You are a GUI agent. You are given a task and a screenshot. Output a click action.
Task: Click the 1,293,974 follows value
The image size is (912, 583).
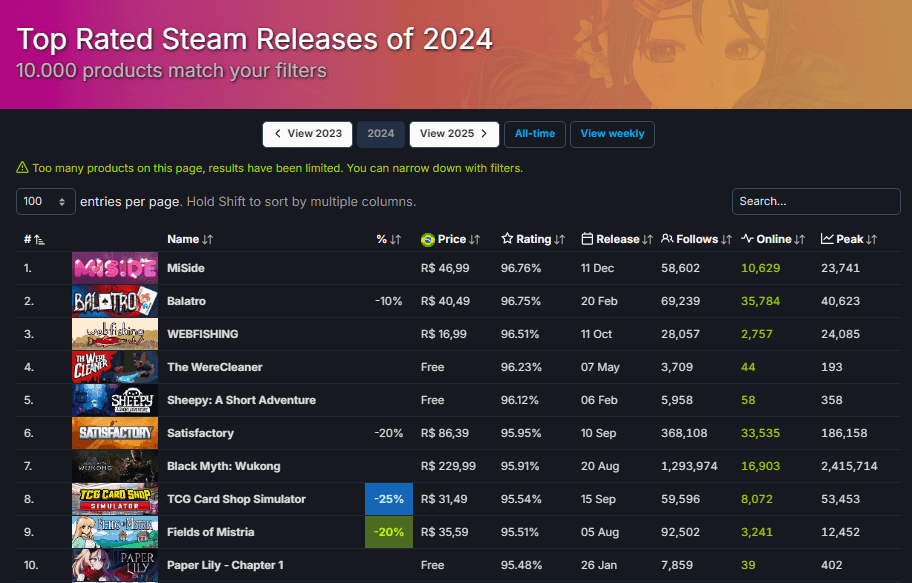click(x=689, y=466)
